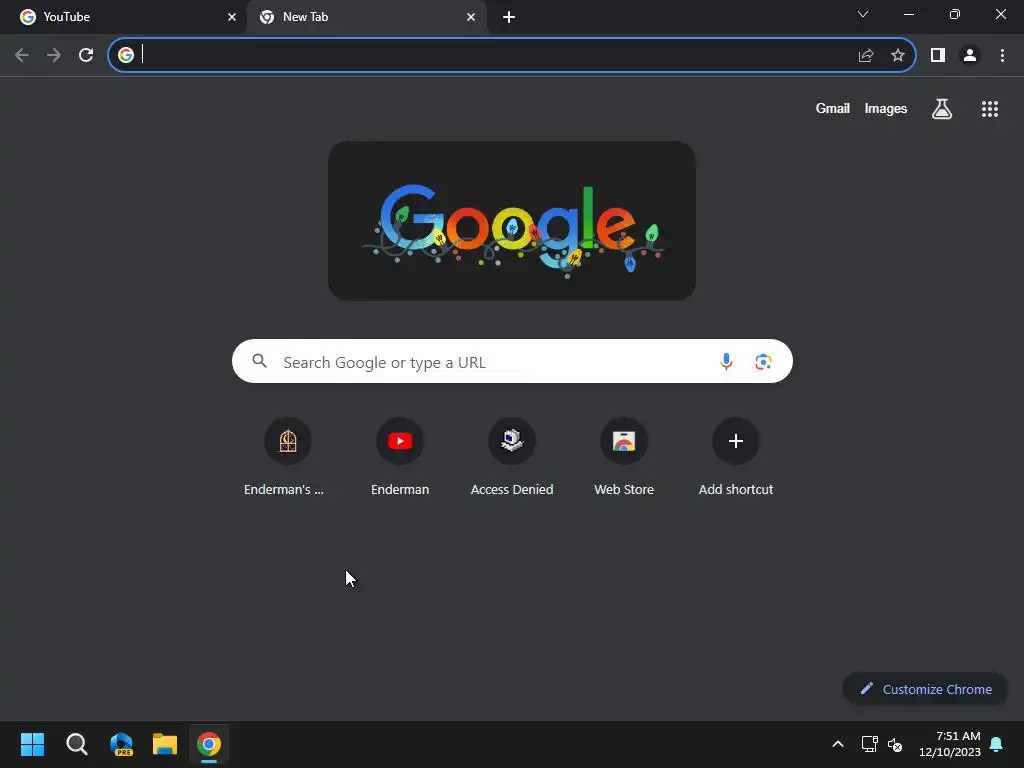The image size is (1024, 768).
Task: Search by image with Google Lens icon
Action: point(763,361)
